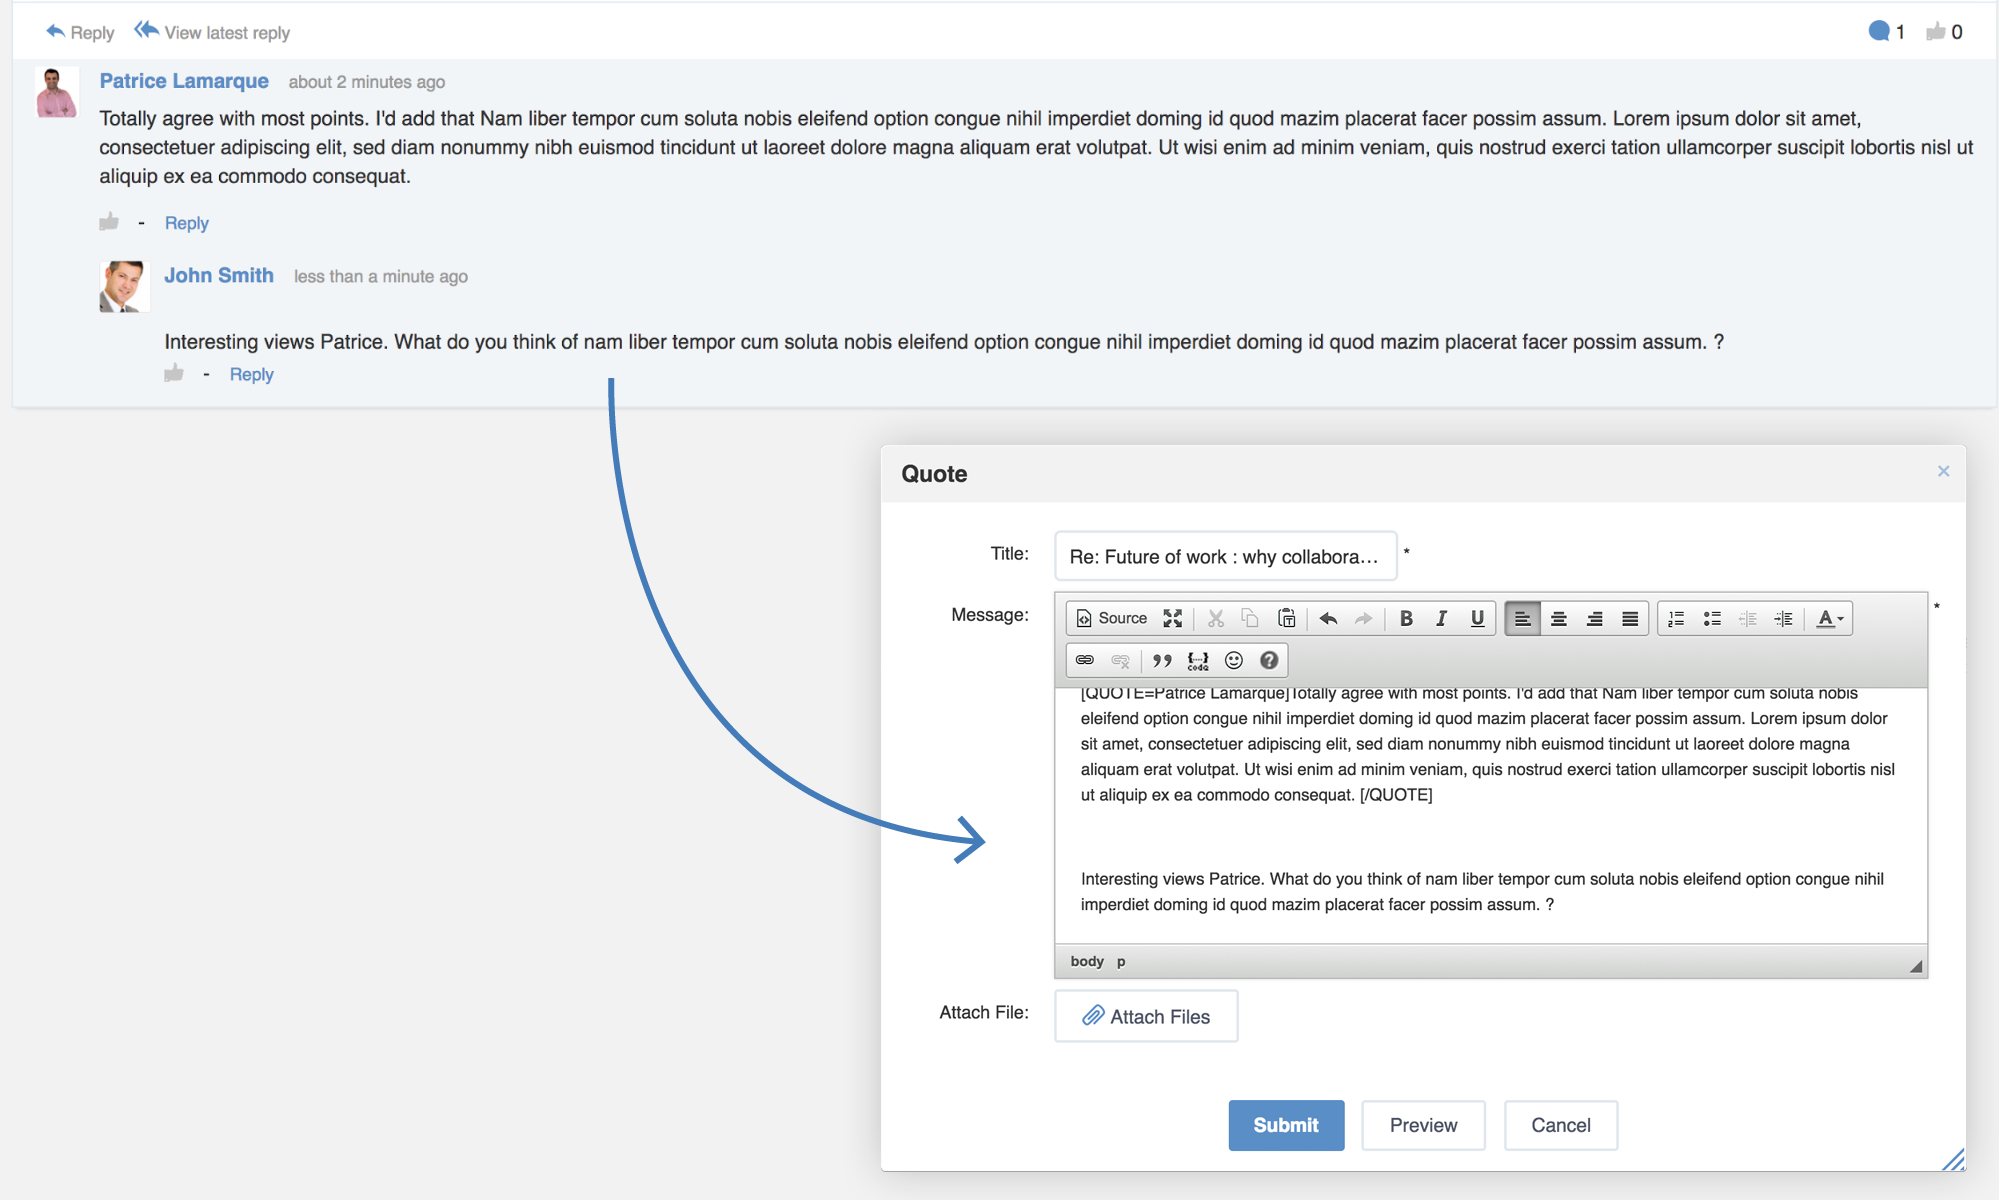Click the Underline formatting icon
The width and height of the screenshot is (1999, 1200).
pyautogui.click(x=1476, y=617)
